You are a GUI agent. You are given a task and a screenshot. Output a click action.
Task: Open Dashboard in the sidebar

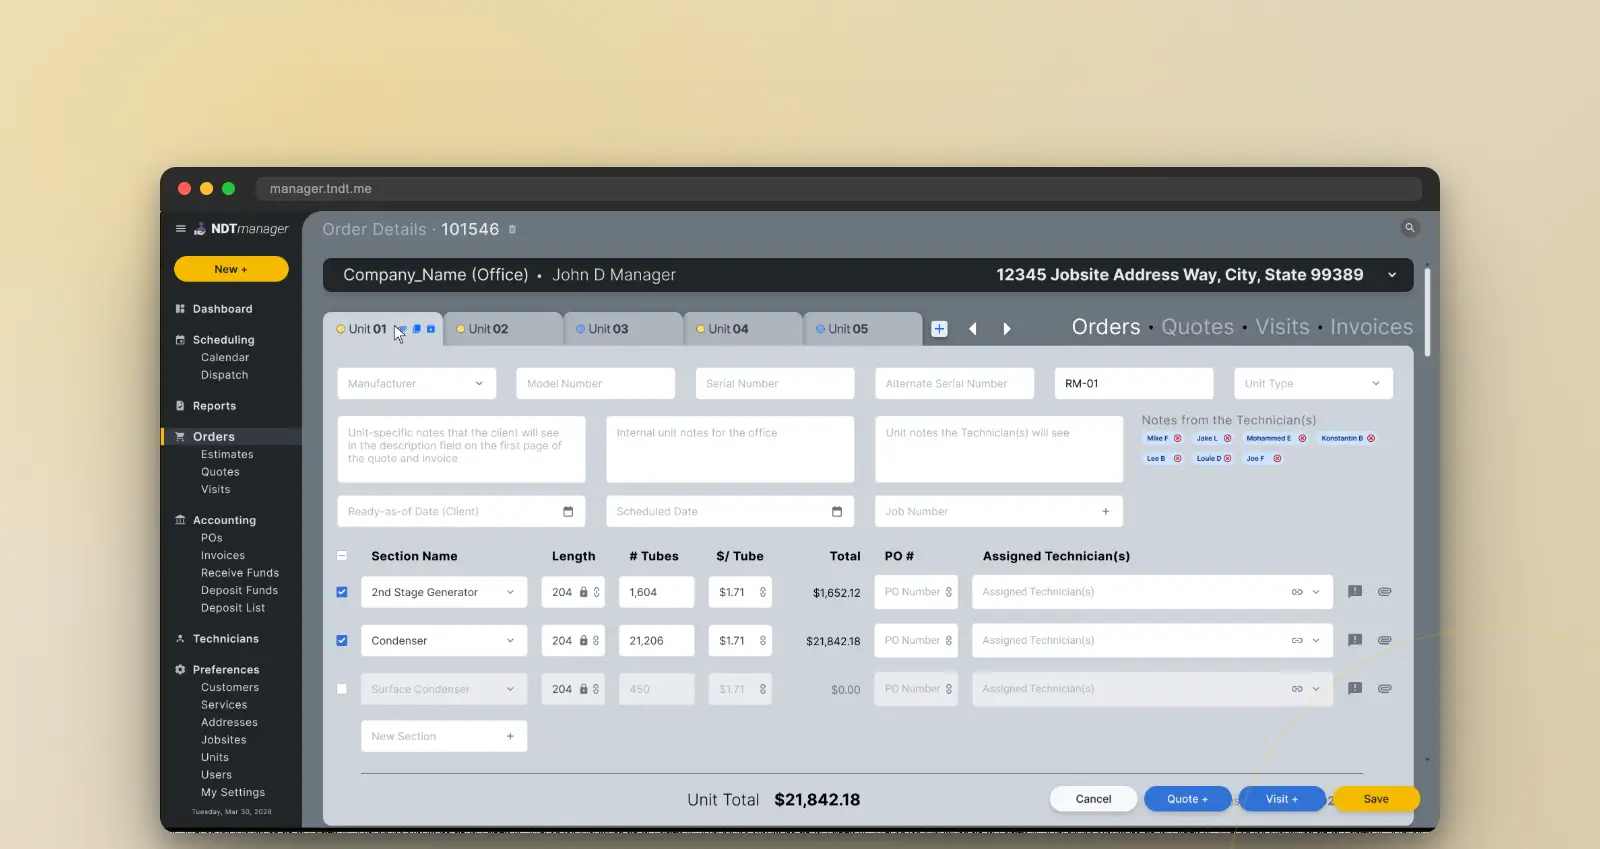pos(222,310)
